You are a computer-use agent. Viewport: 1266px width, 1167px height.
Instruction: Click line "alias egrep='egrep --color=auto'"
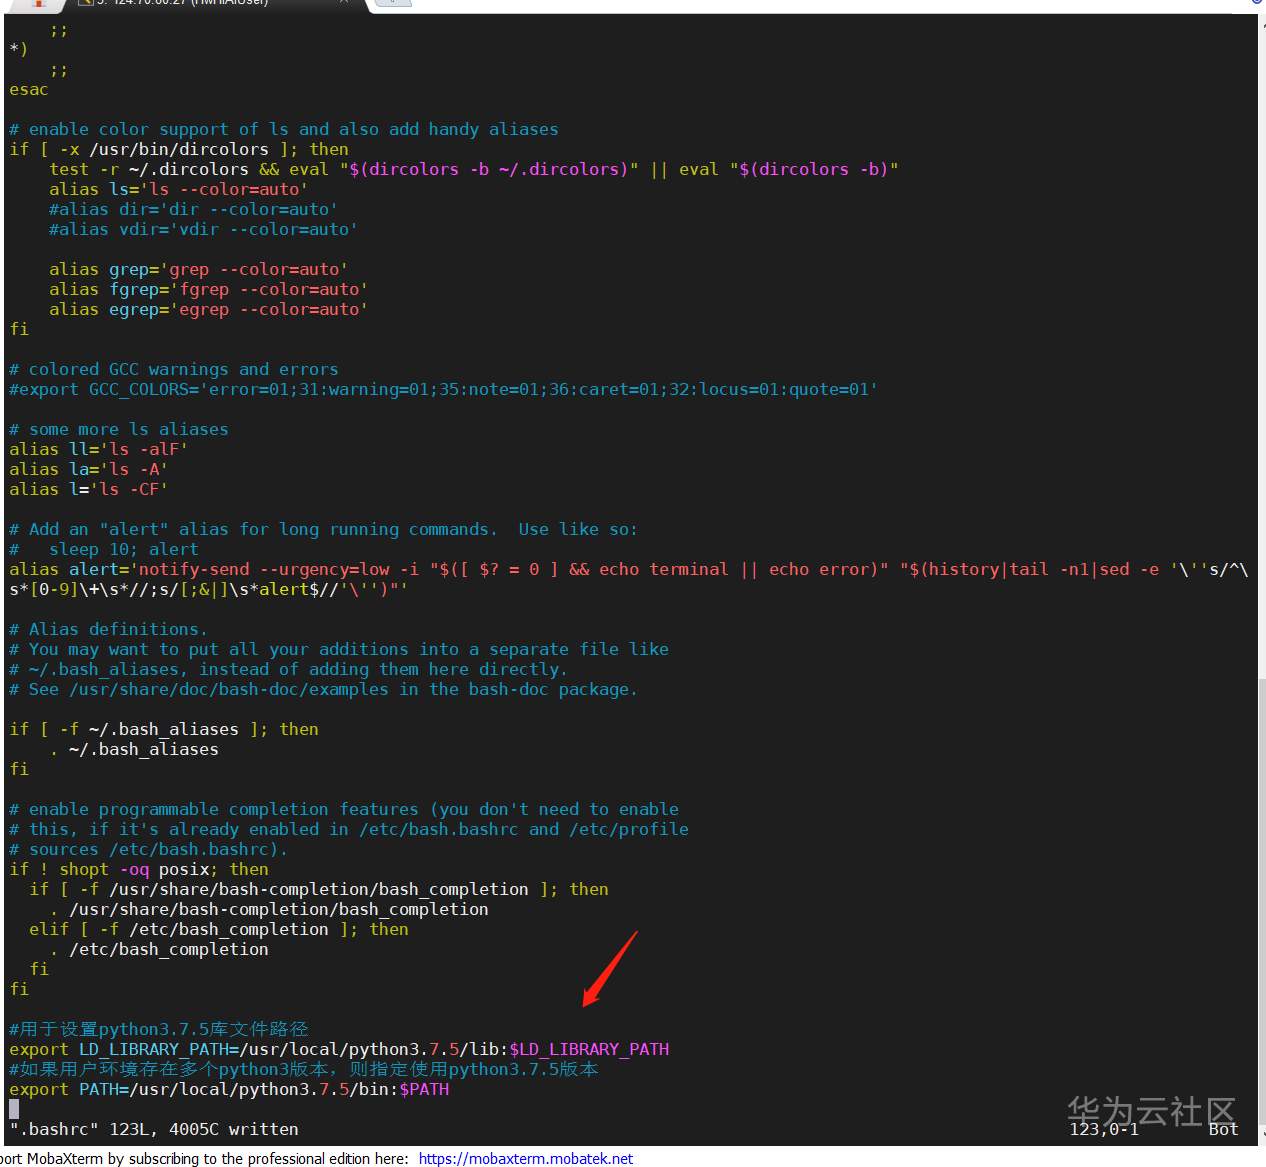click(x=209, y=309)
